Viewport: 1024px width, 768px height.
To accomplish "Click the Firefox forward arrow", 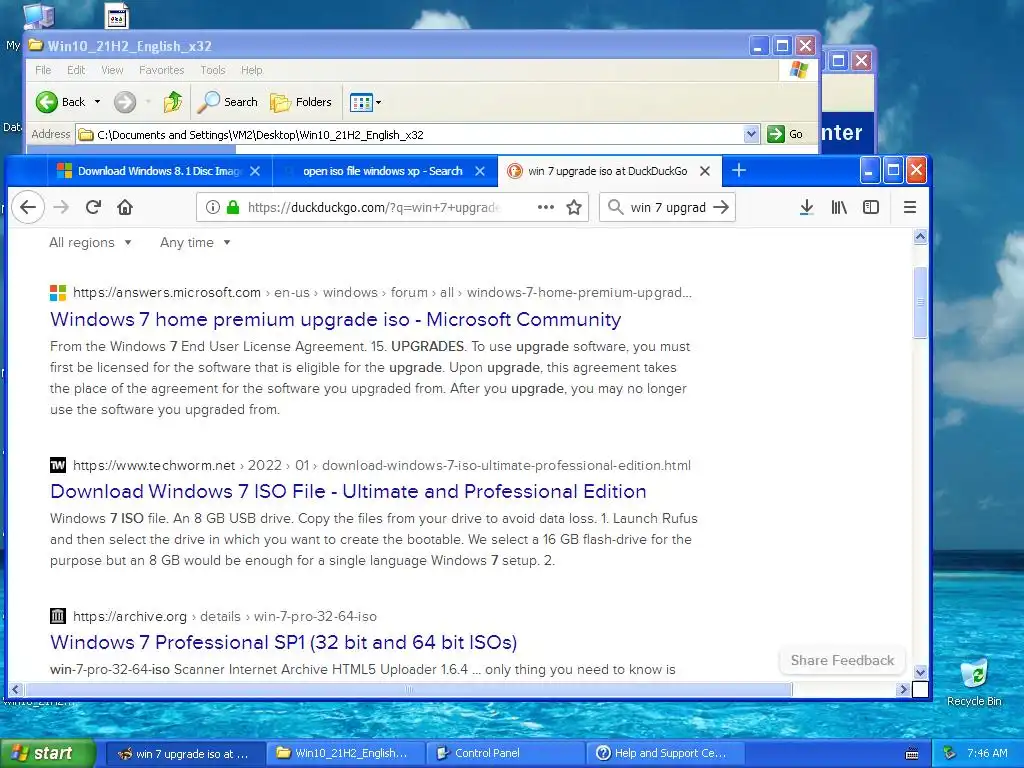I will tap(61, 208).
